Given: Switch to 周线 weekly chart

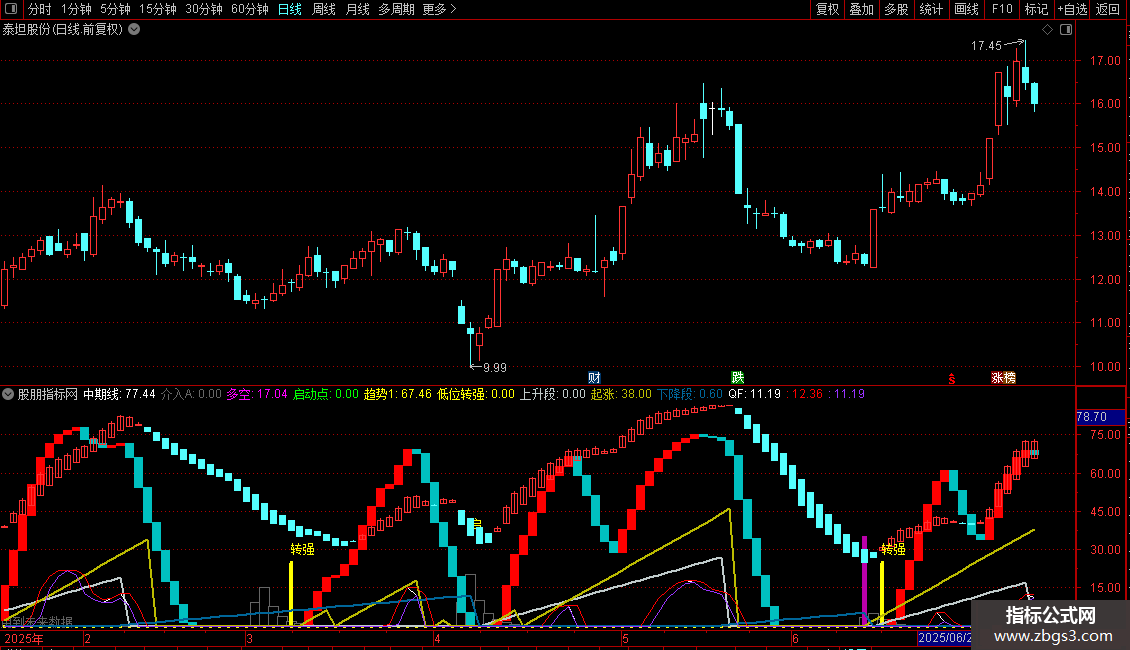Looking at the screenshot, I should [324, 9].
